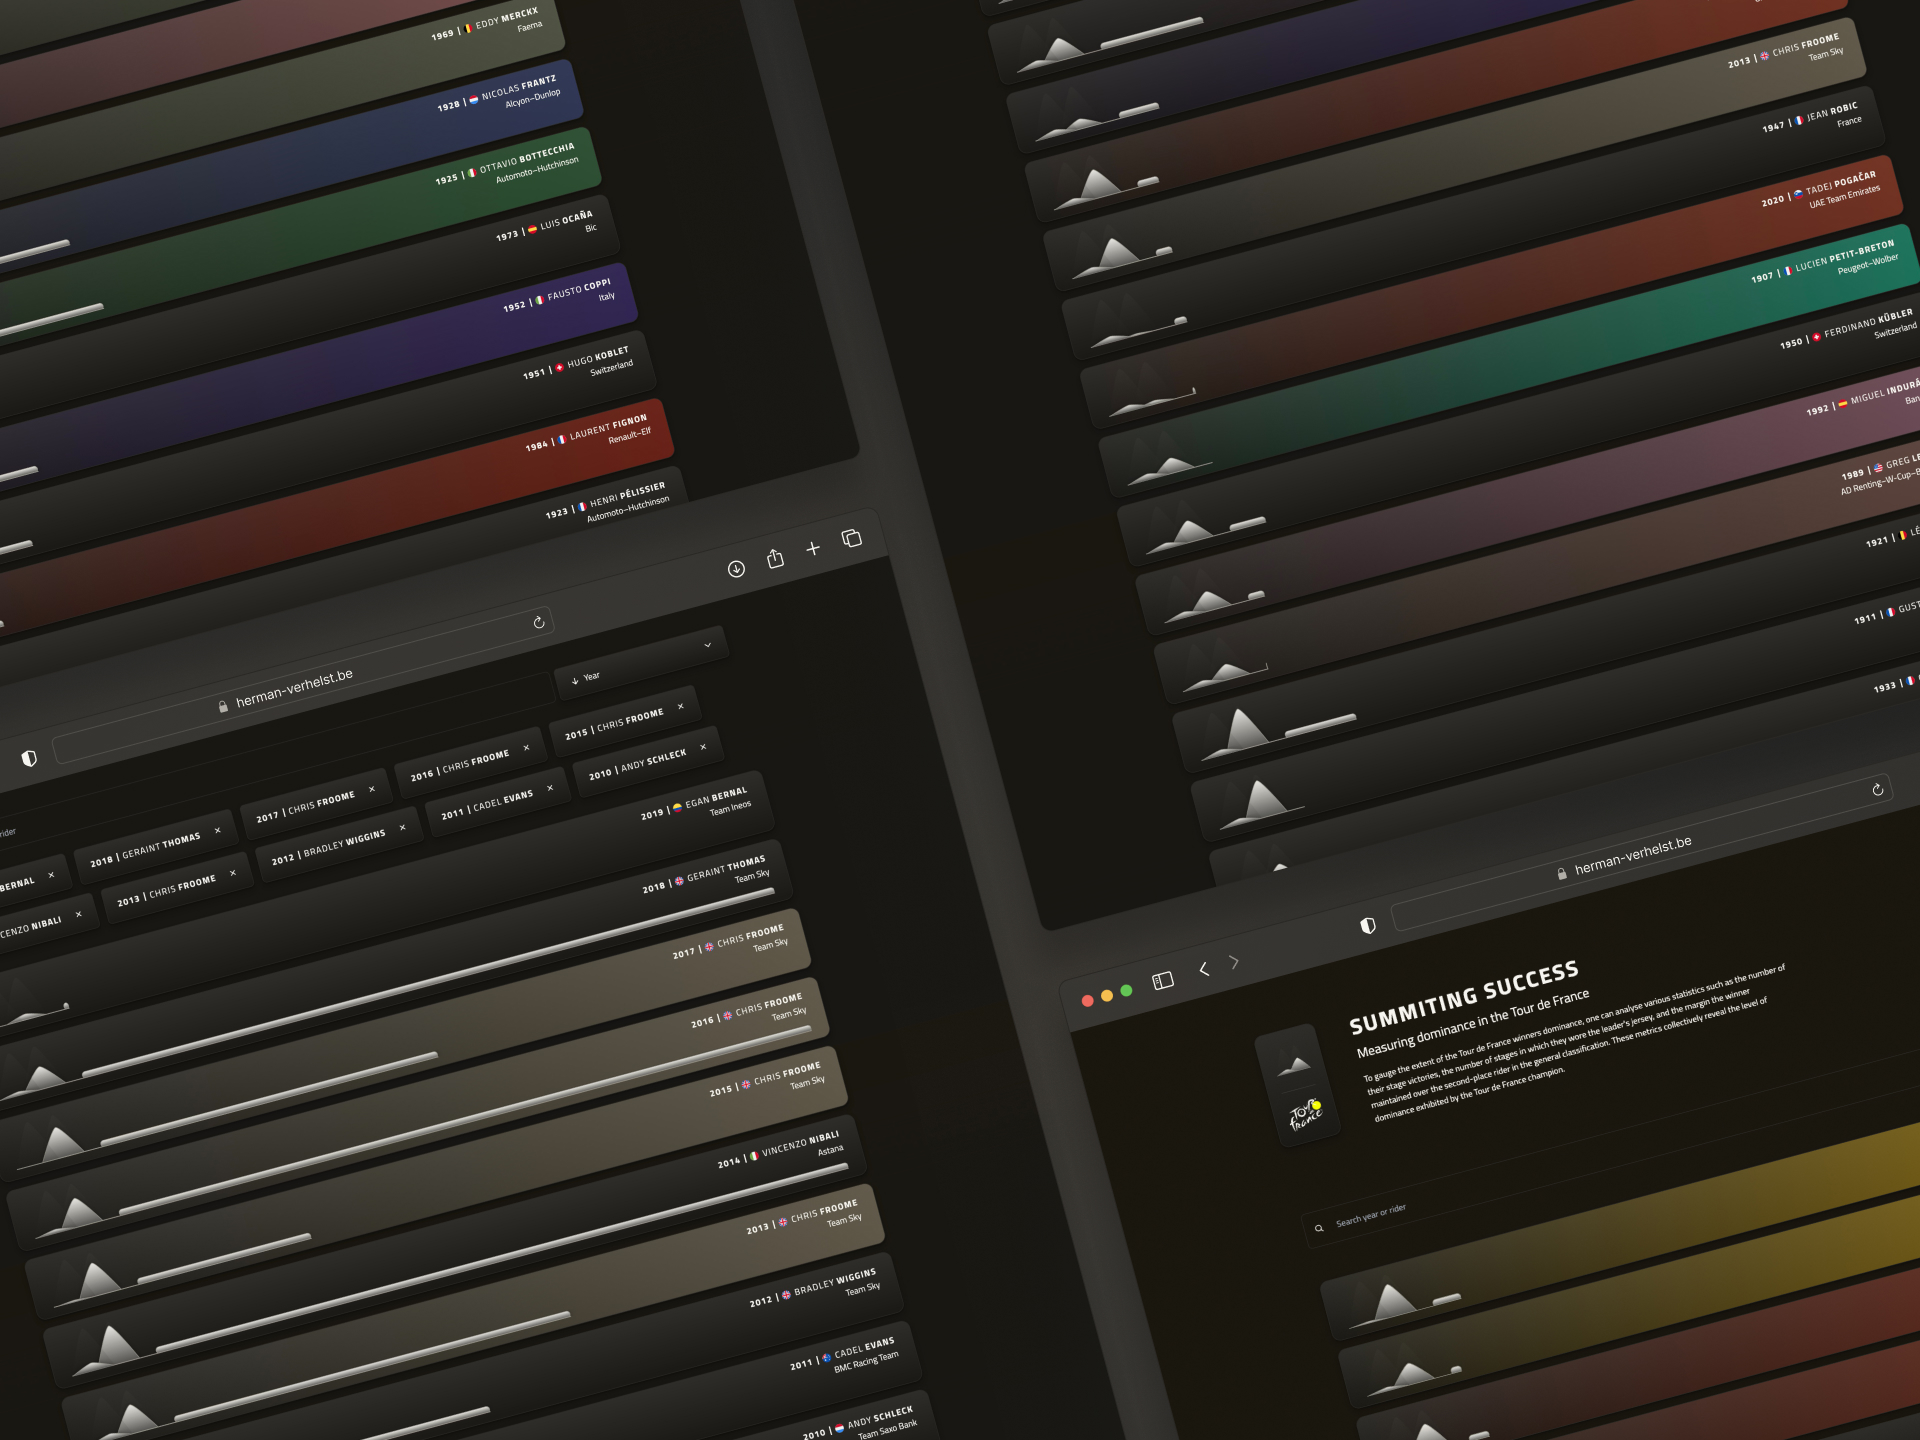The width and height of the screenshot is (1920, 1440).
Task: Remove the 2017 Chris Froome filter chip
Action: (372, 789)
